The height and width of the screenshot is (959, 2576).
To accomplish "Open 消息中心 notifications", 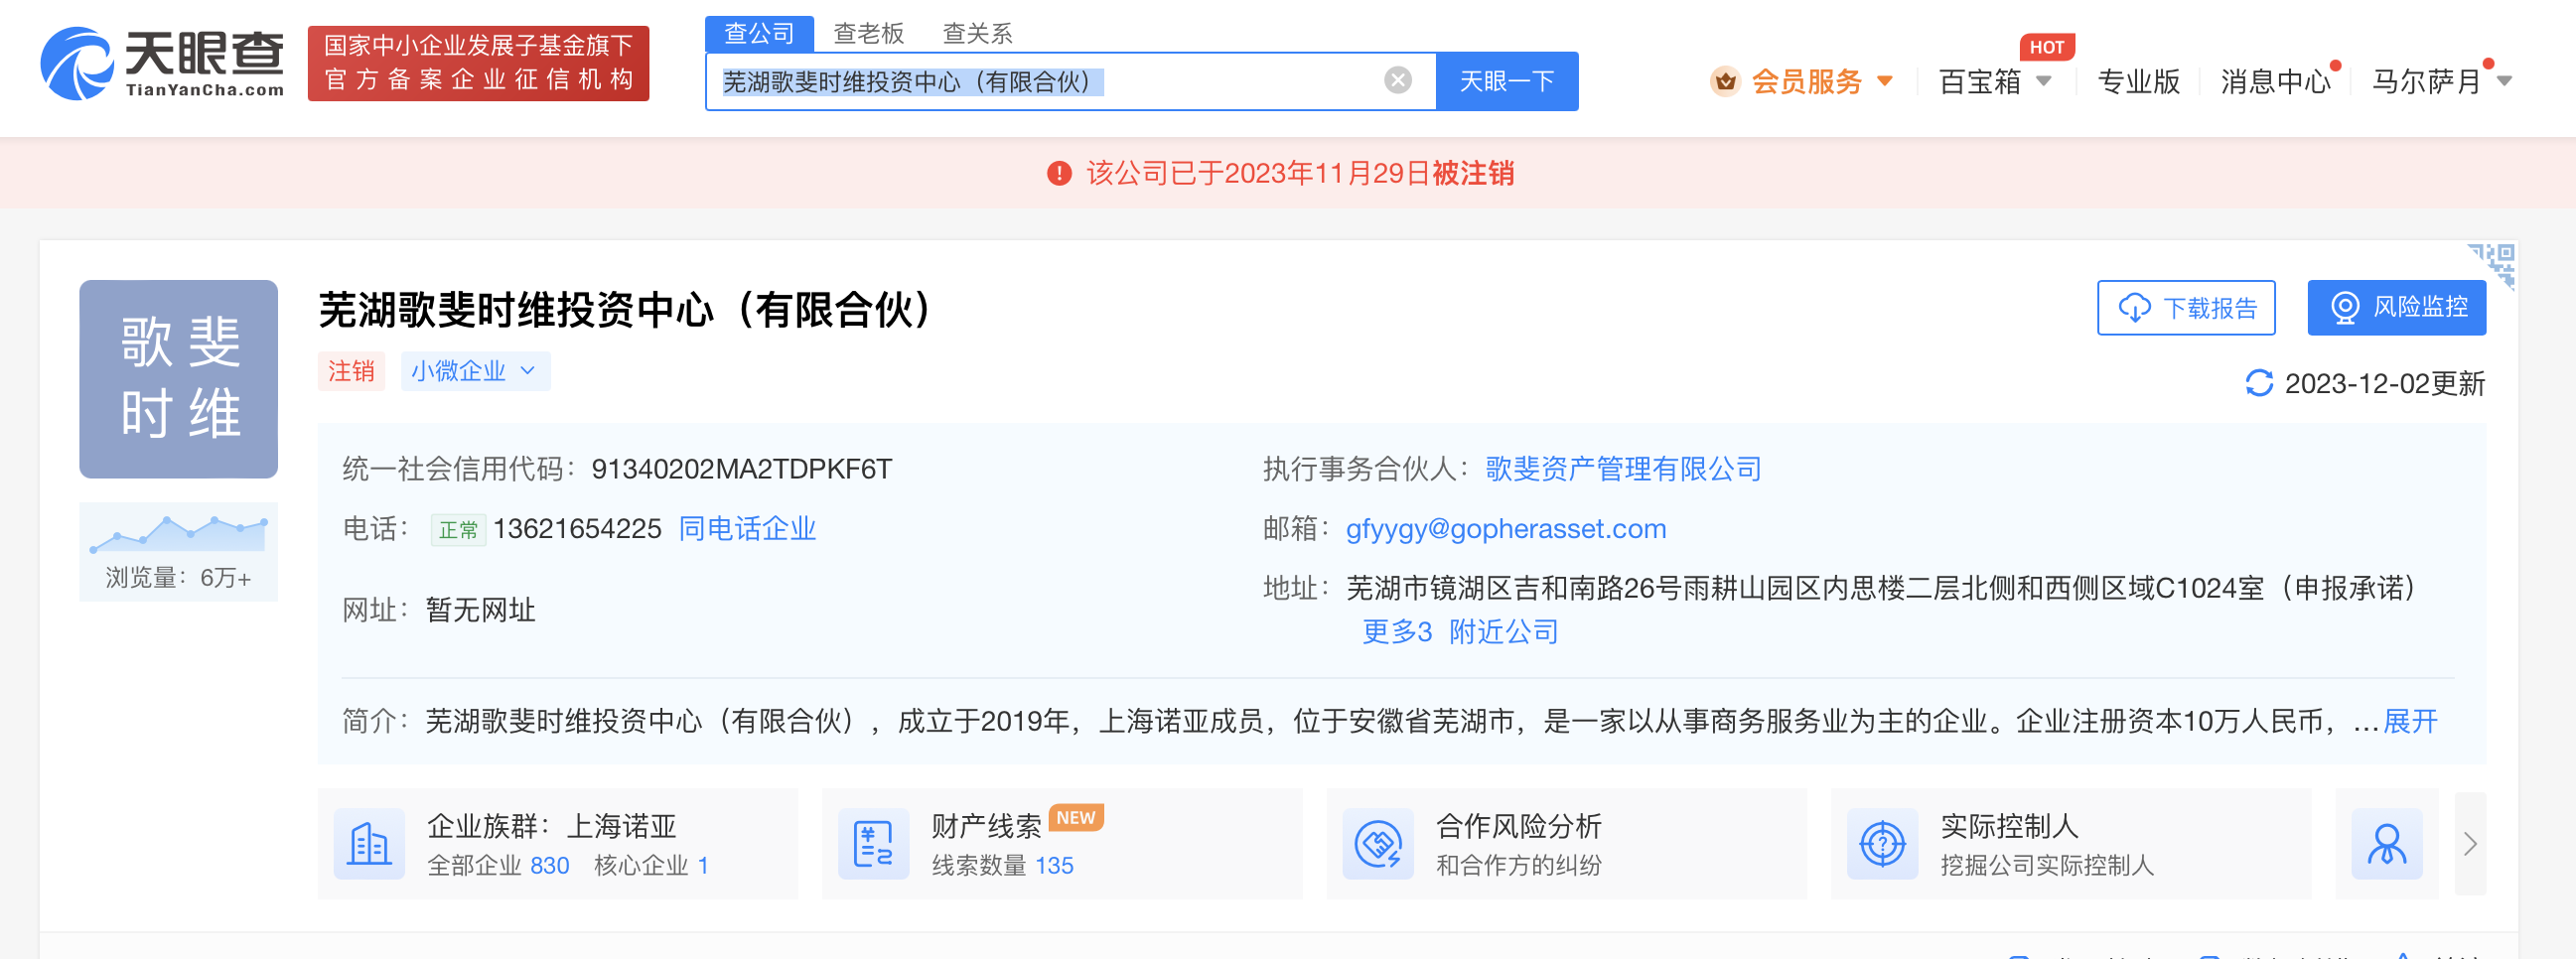I will point(2276,81).
